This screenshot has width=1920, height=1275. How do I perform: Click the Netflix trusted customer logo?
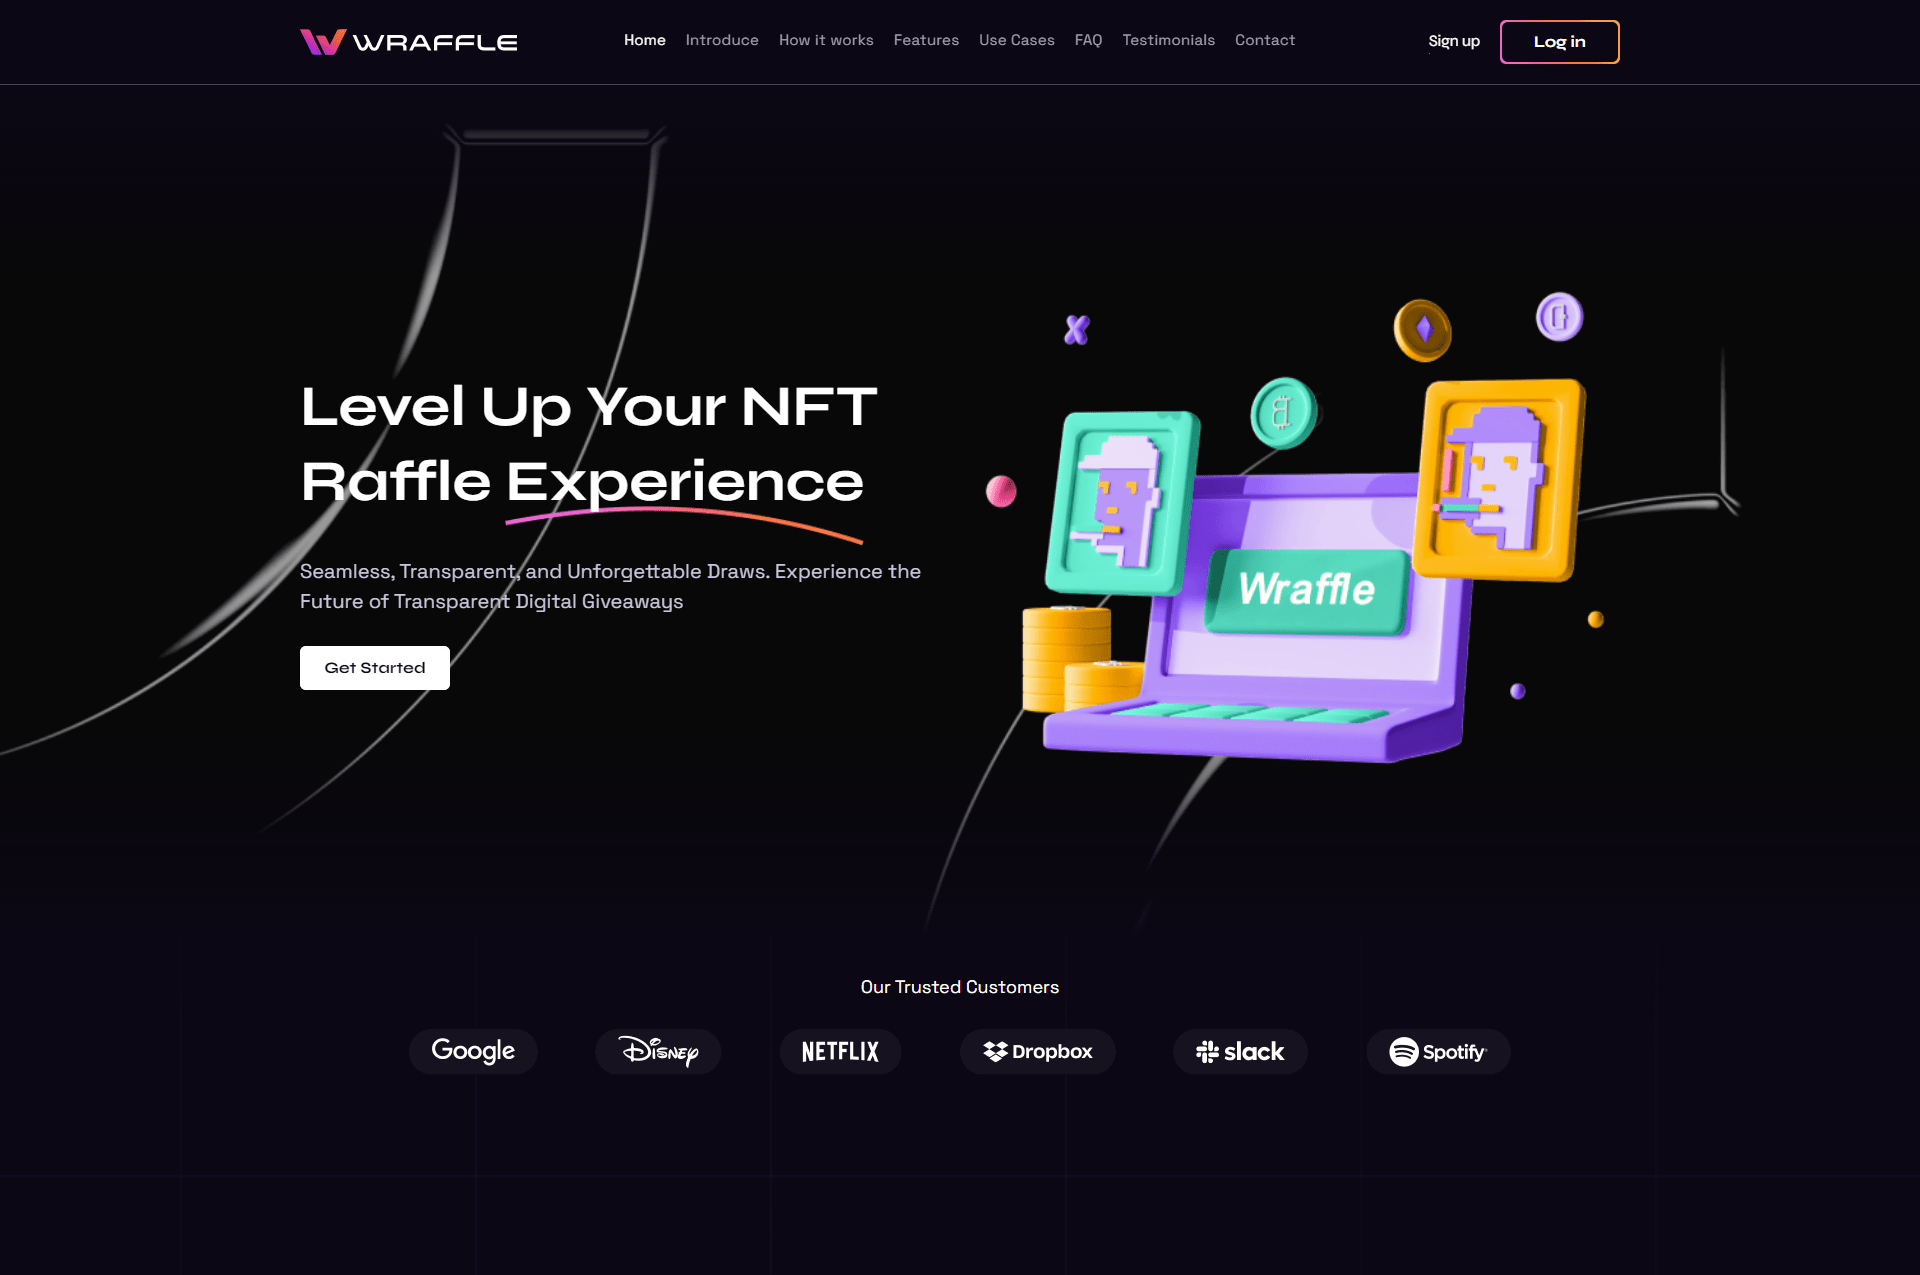pyautogui.click(x=841, y=1052)
